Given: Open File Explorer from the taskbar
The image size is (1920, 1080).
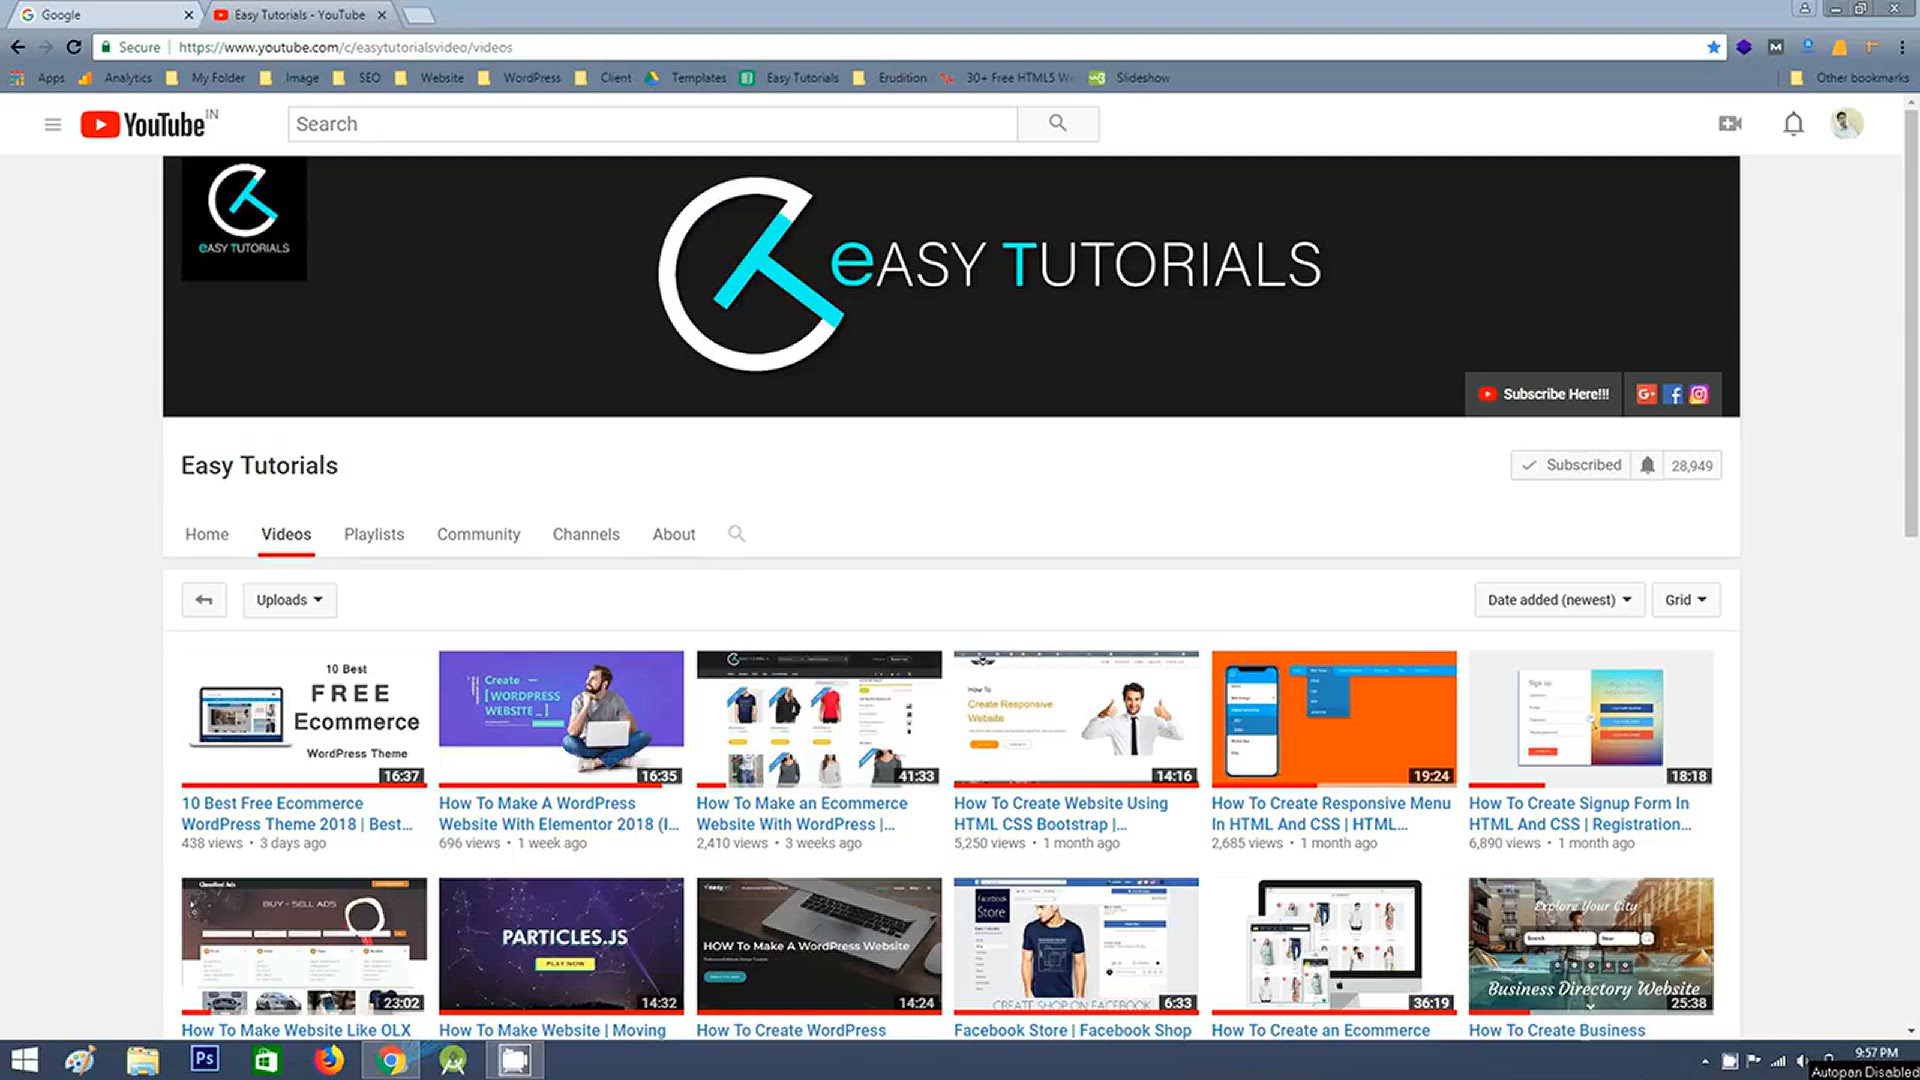Looking at the screenshot, I should (143, 1060).
